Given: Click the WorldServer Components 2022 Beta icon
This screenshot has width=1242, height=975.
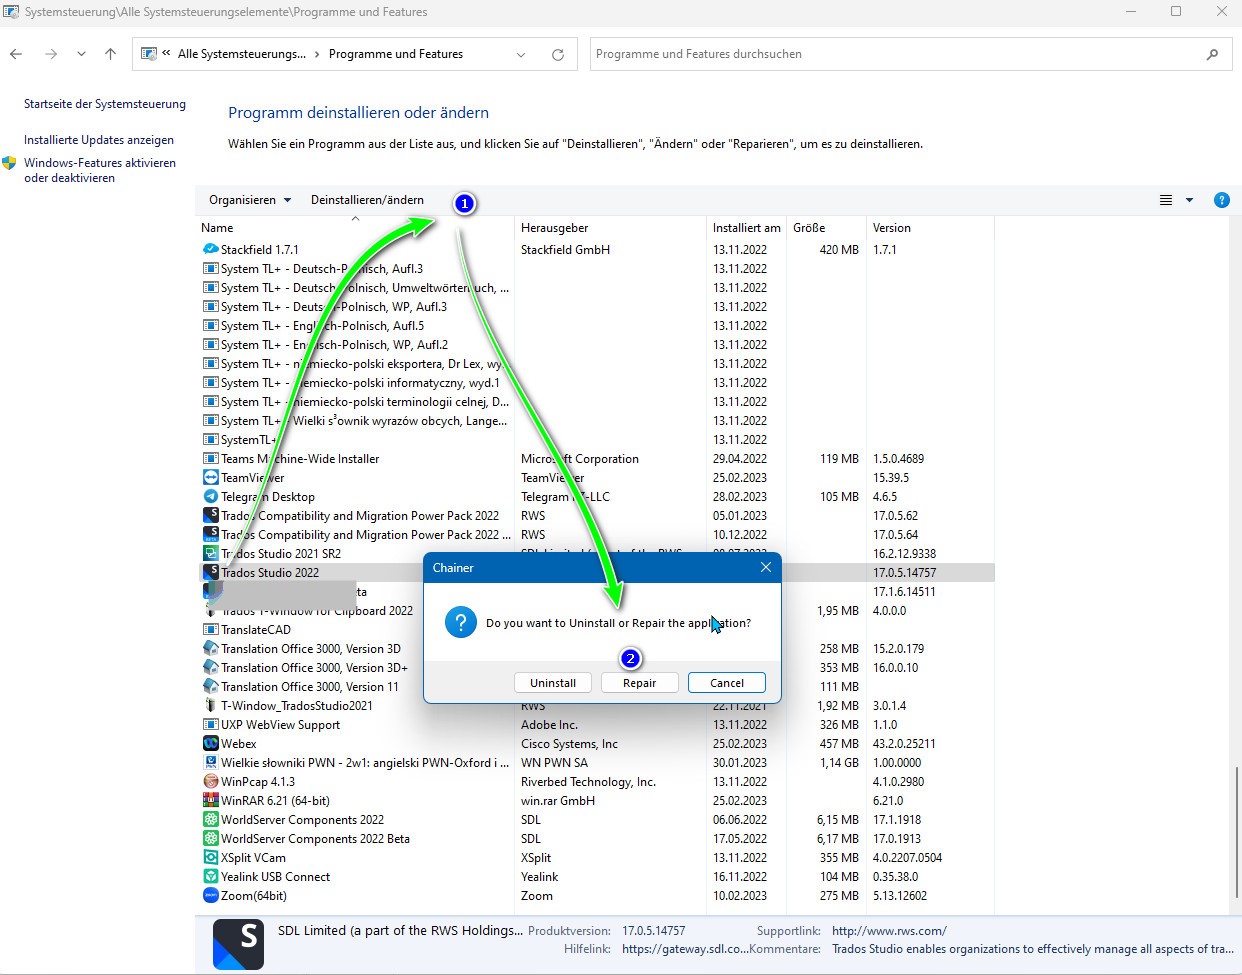Looking at the screenshot, I should coord(210,839).
